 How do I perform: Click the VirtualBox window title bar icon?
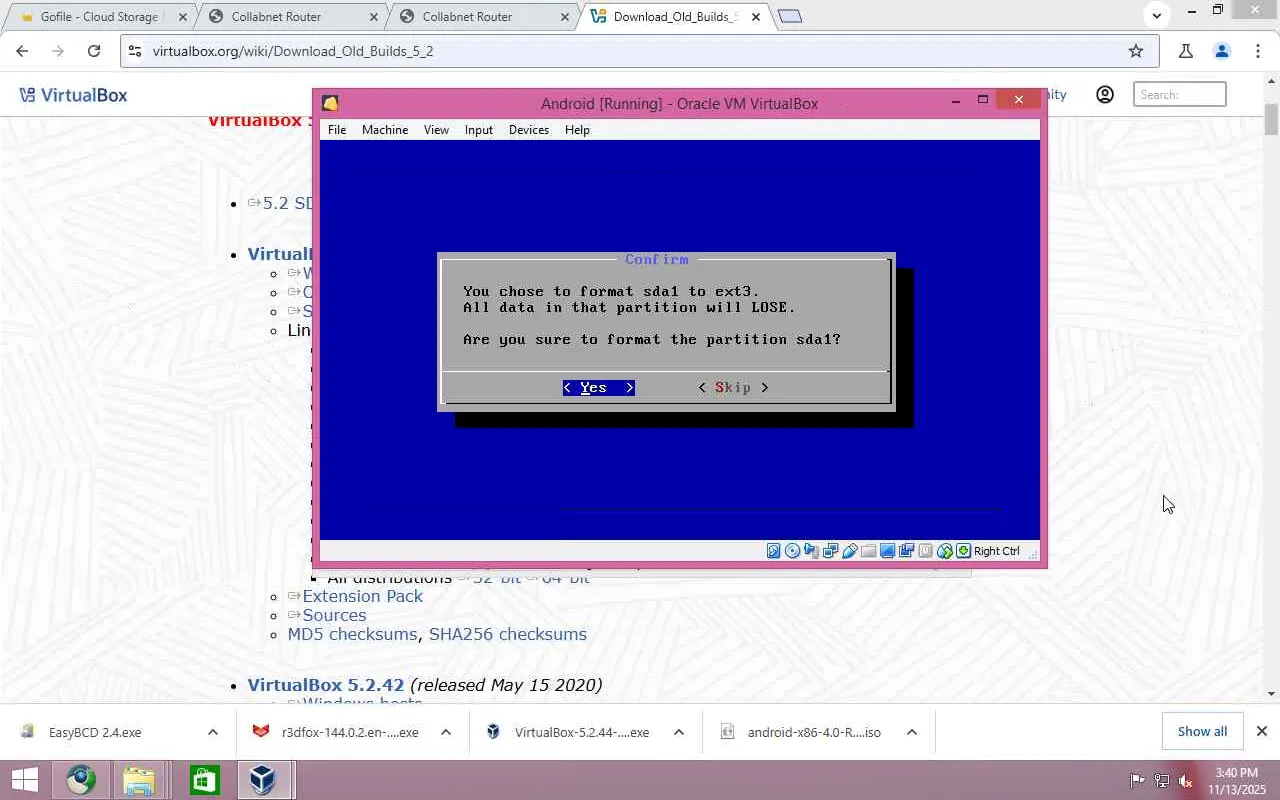(x=330, y=103)
